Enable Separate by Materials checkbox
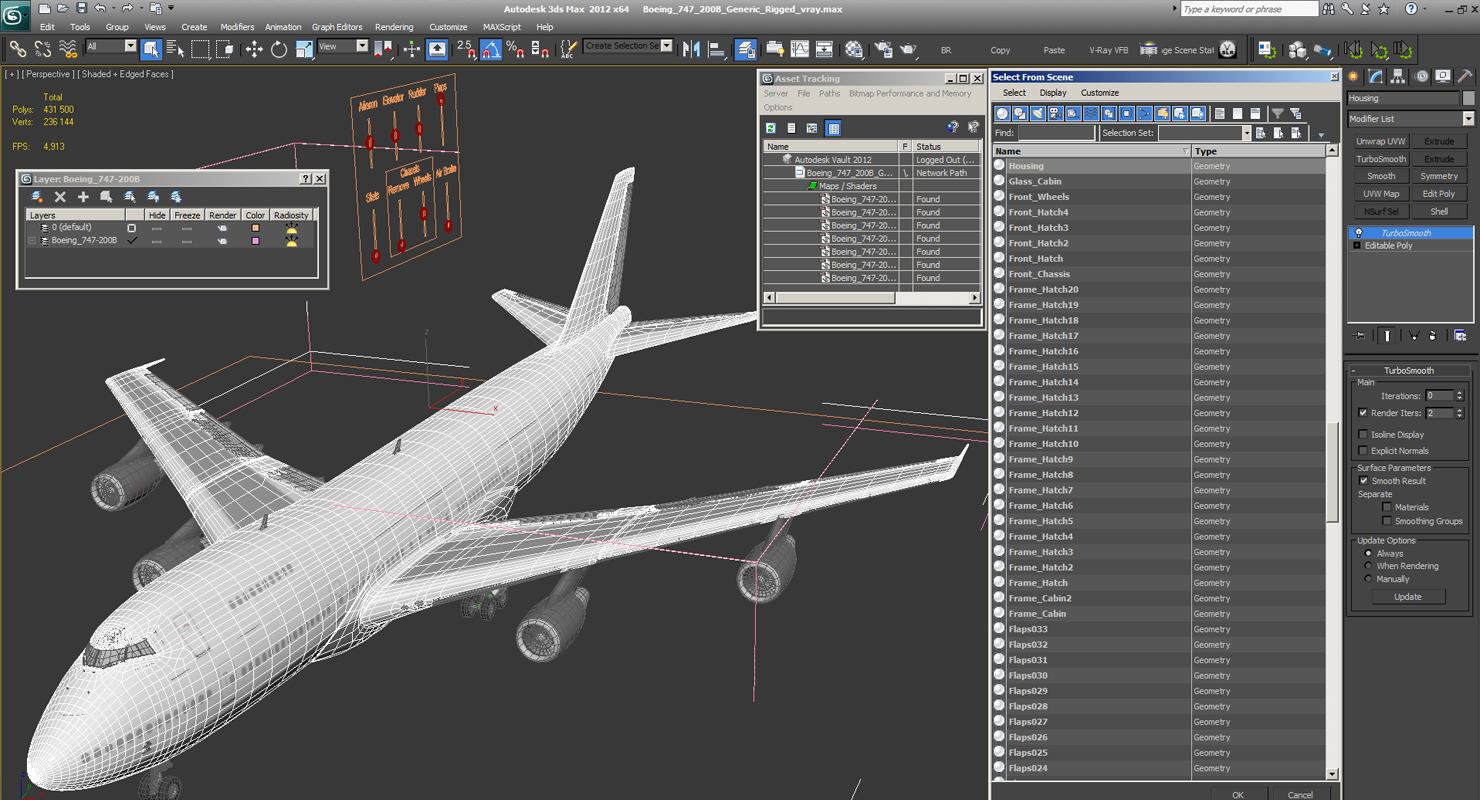 click(1387, 507)
